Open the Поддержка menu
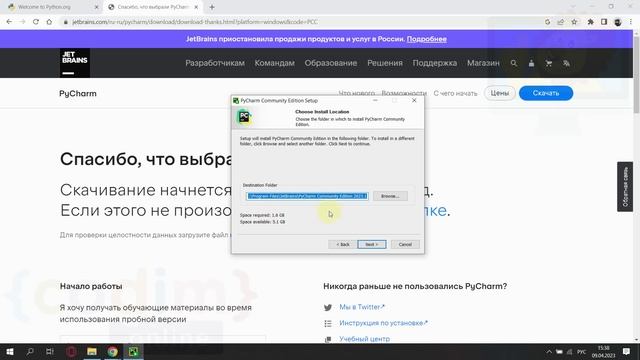Image resolution: width=640 pixels, height=360 pixels. pyautogui.click(x=435, y=63)
